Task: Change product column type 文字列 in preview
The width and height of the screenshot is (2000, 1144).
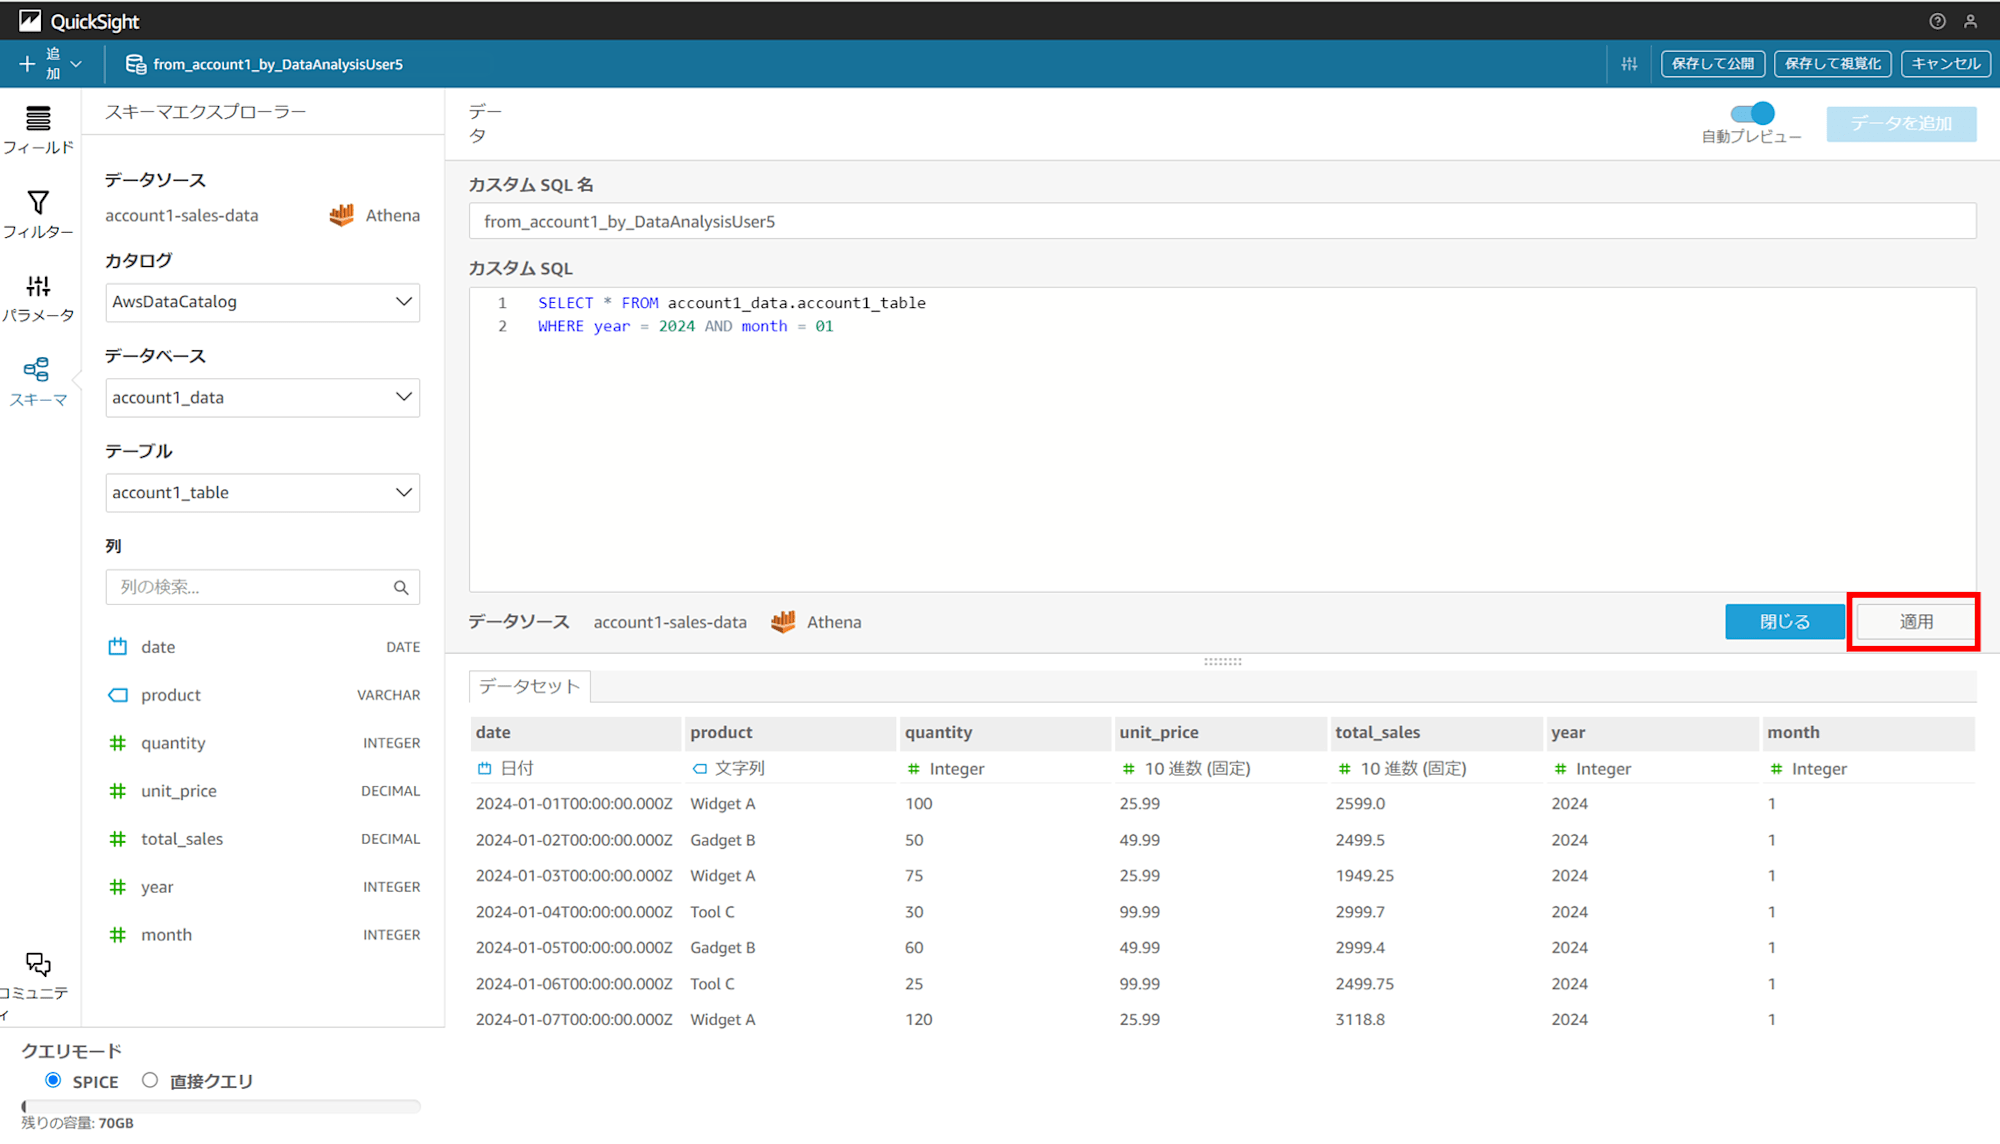Action: tap(729, 769)
